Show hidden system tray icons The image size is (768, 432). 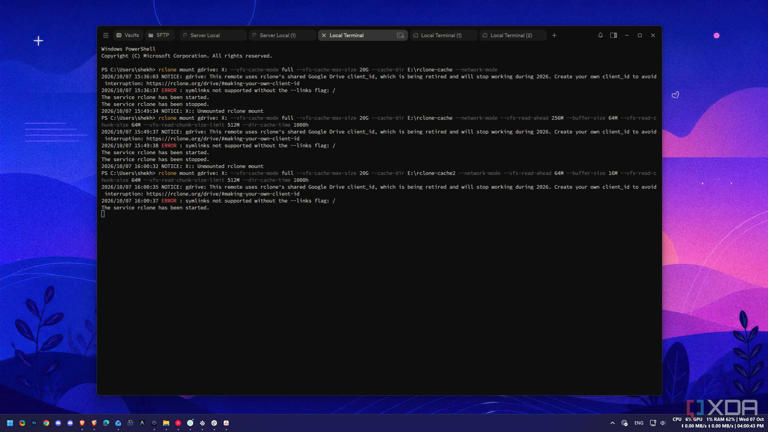(612, 423)
